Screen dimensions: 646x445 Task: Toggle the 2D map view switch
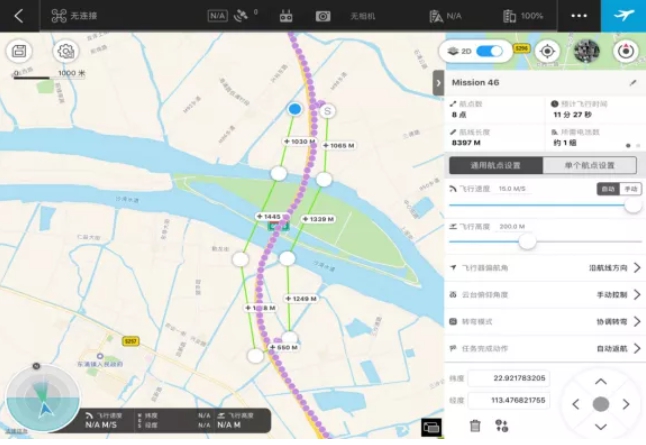click(489, 51)
